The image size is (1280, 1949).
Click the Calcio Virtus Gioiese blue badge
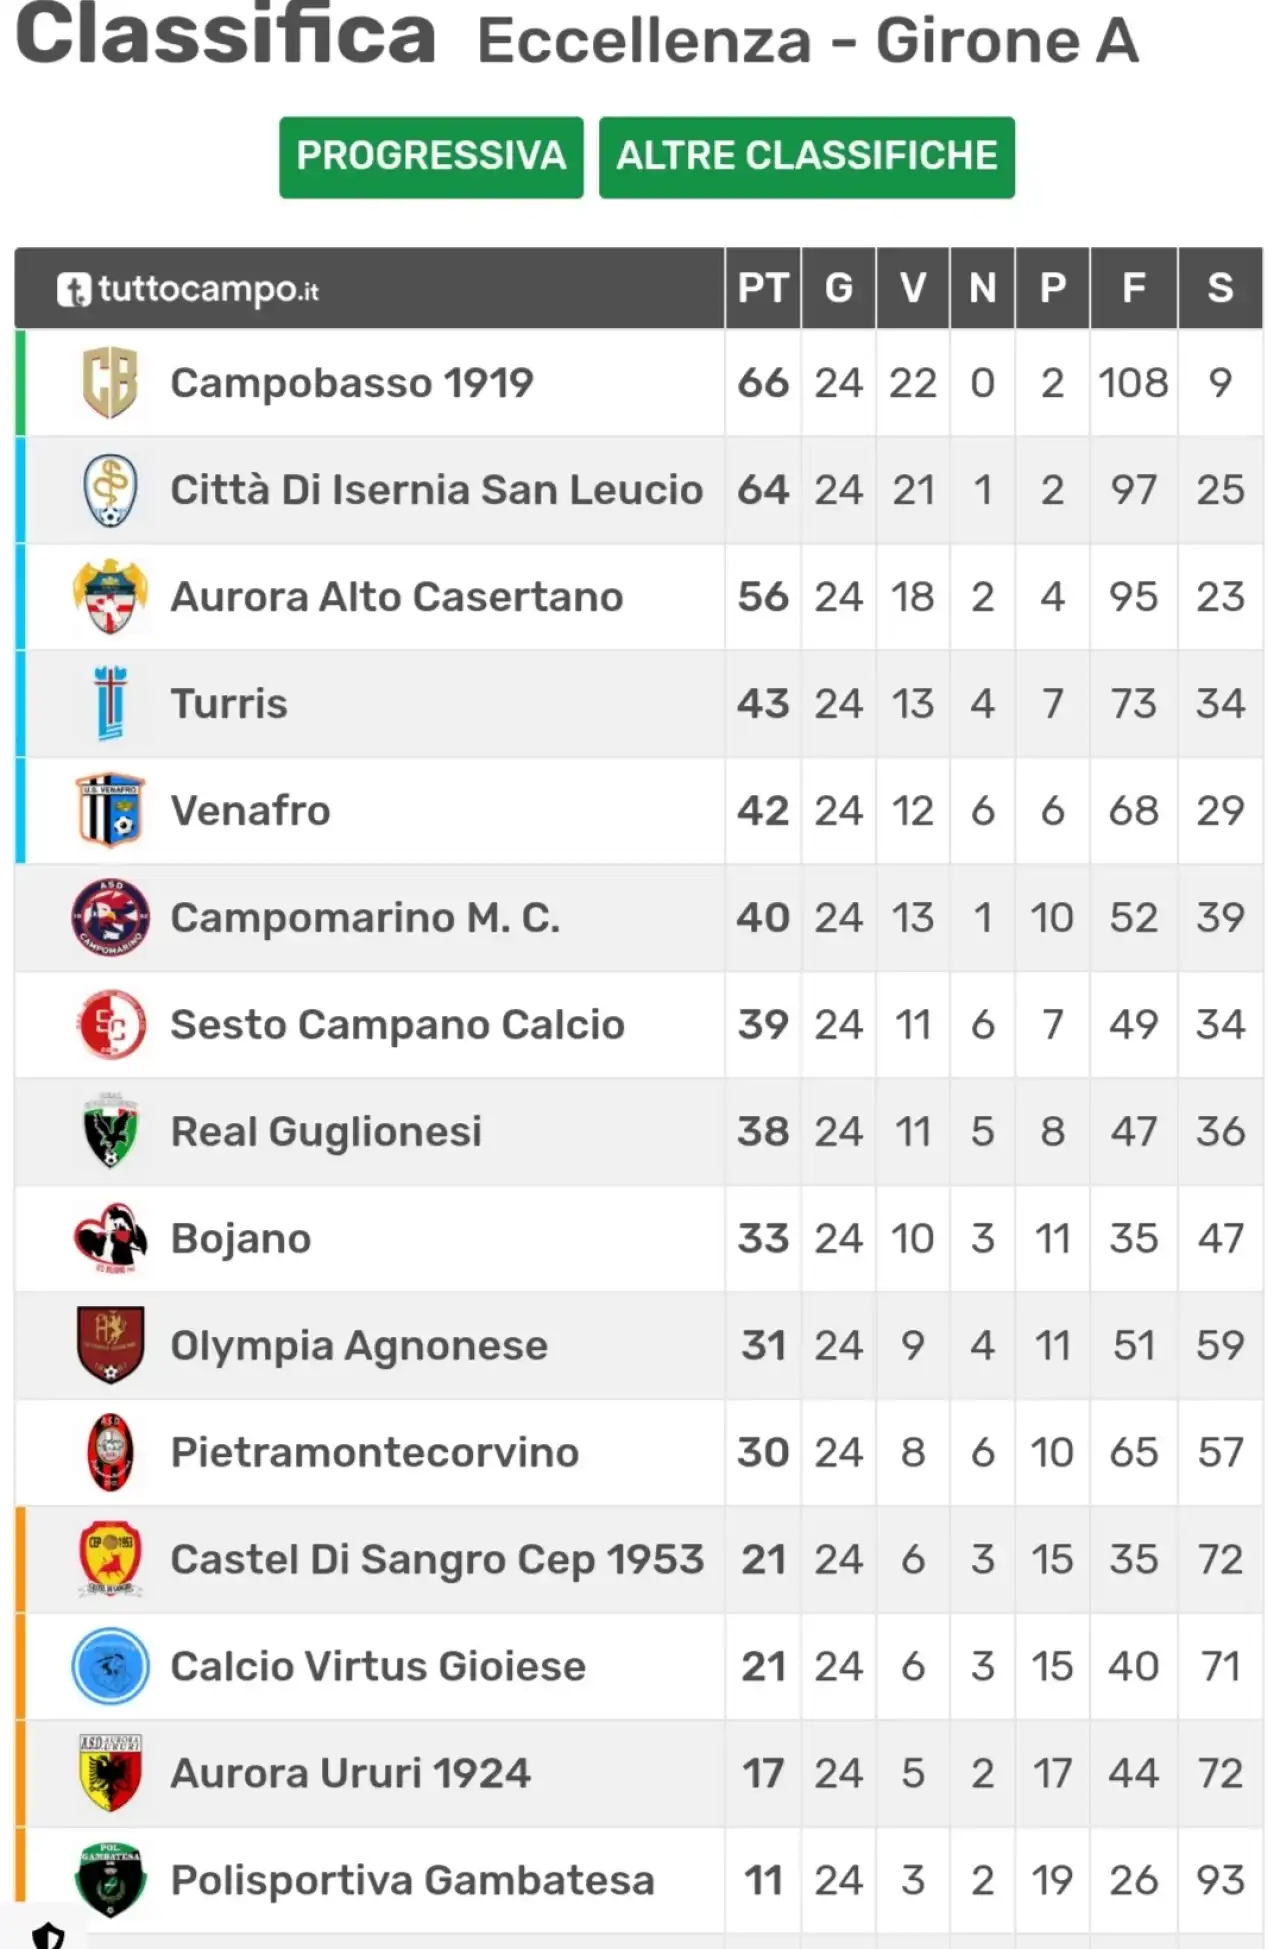click(110, 1666)
